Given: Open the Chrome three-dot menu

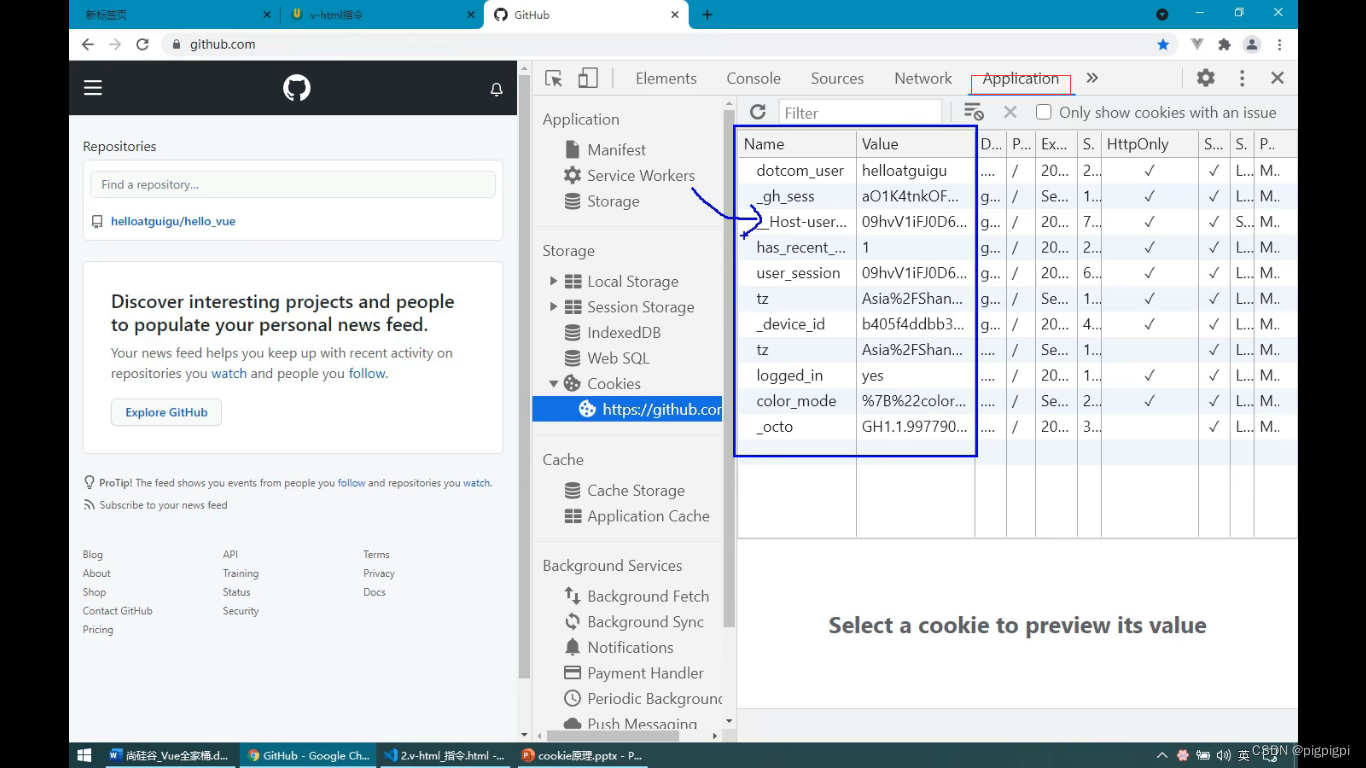Looking at the screenshot, I should click(x=1279, y=44).
